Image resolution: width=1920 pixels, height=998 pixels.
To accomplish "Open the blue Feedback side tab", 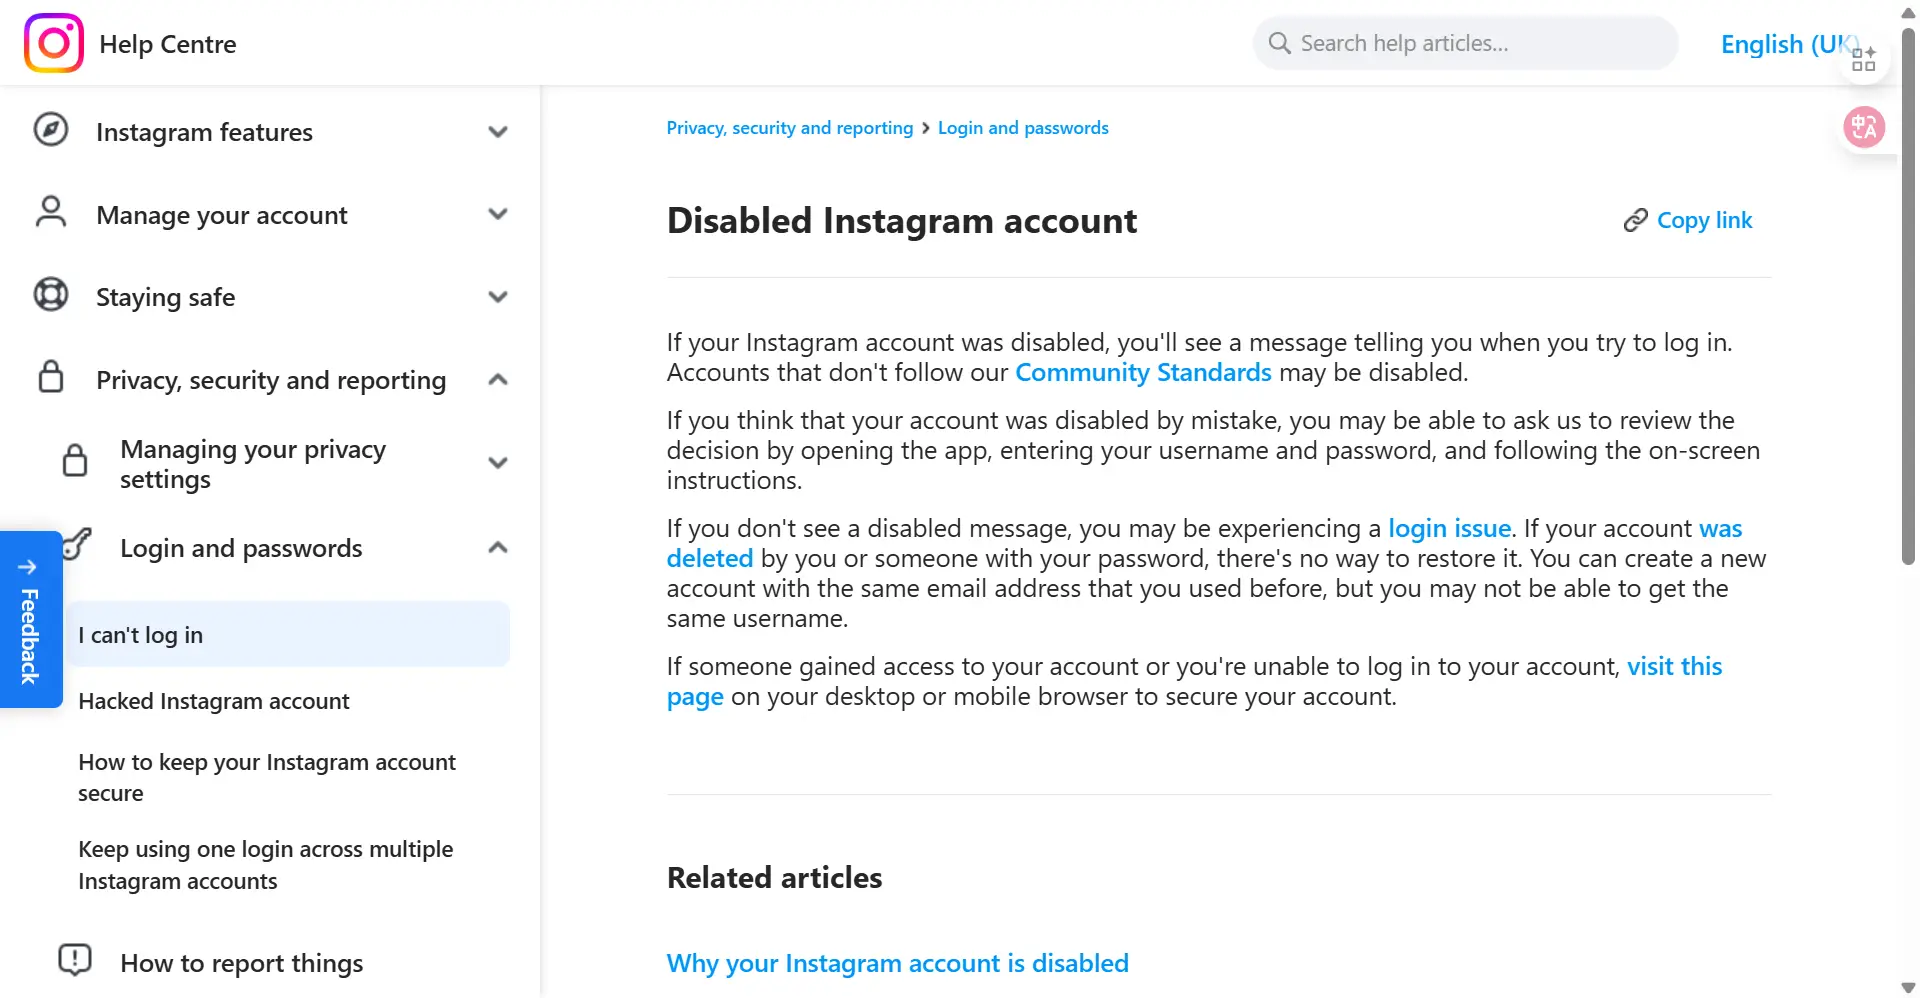I will tap(31, 619).
